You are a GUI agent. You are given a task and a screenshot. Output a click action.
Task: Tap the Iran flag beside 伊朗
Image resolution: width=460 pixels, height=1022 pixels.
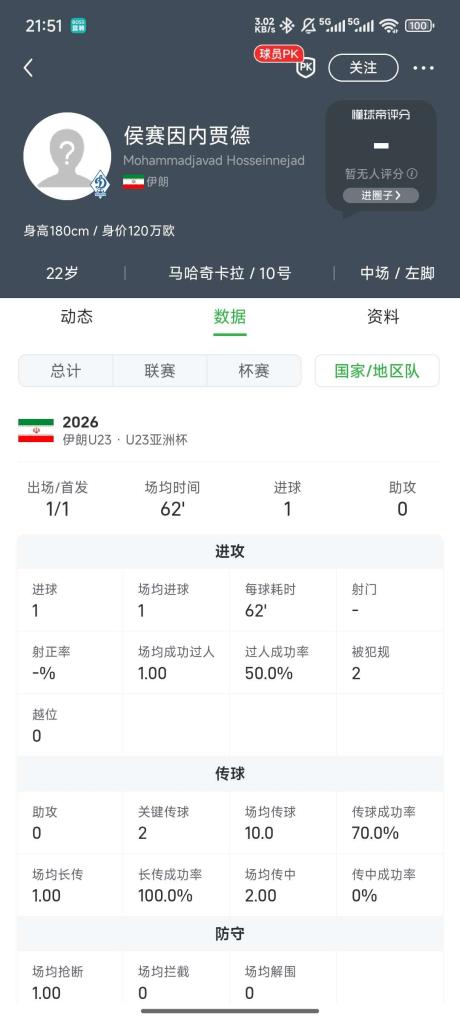click(133, 182)
